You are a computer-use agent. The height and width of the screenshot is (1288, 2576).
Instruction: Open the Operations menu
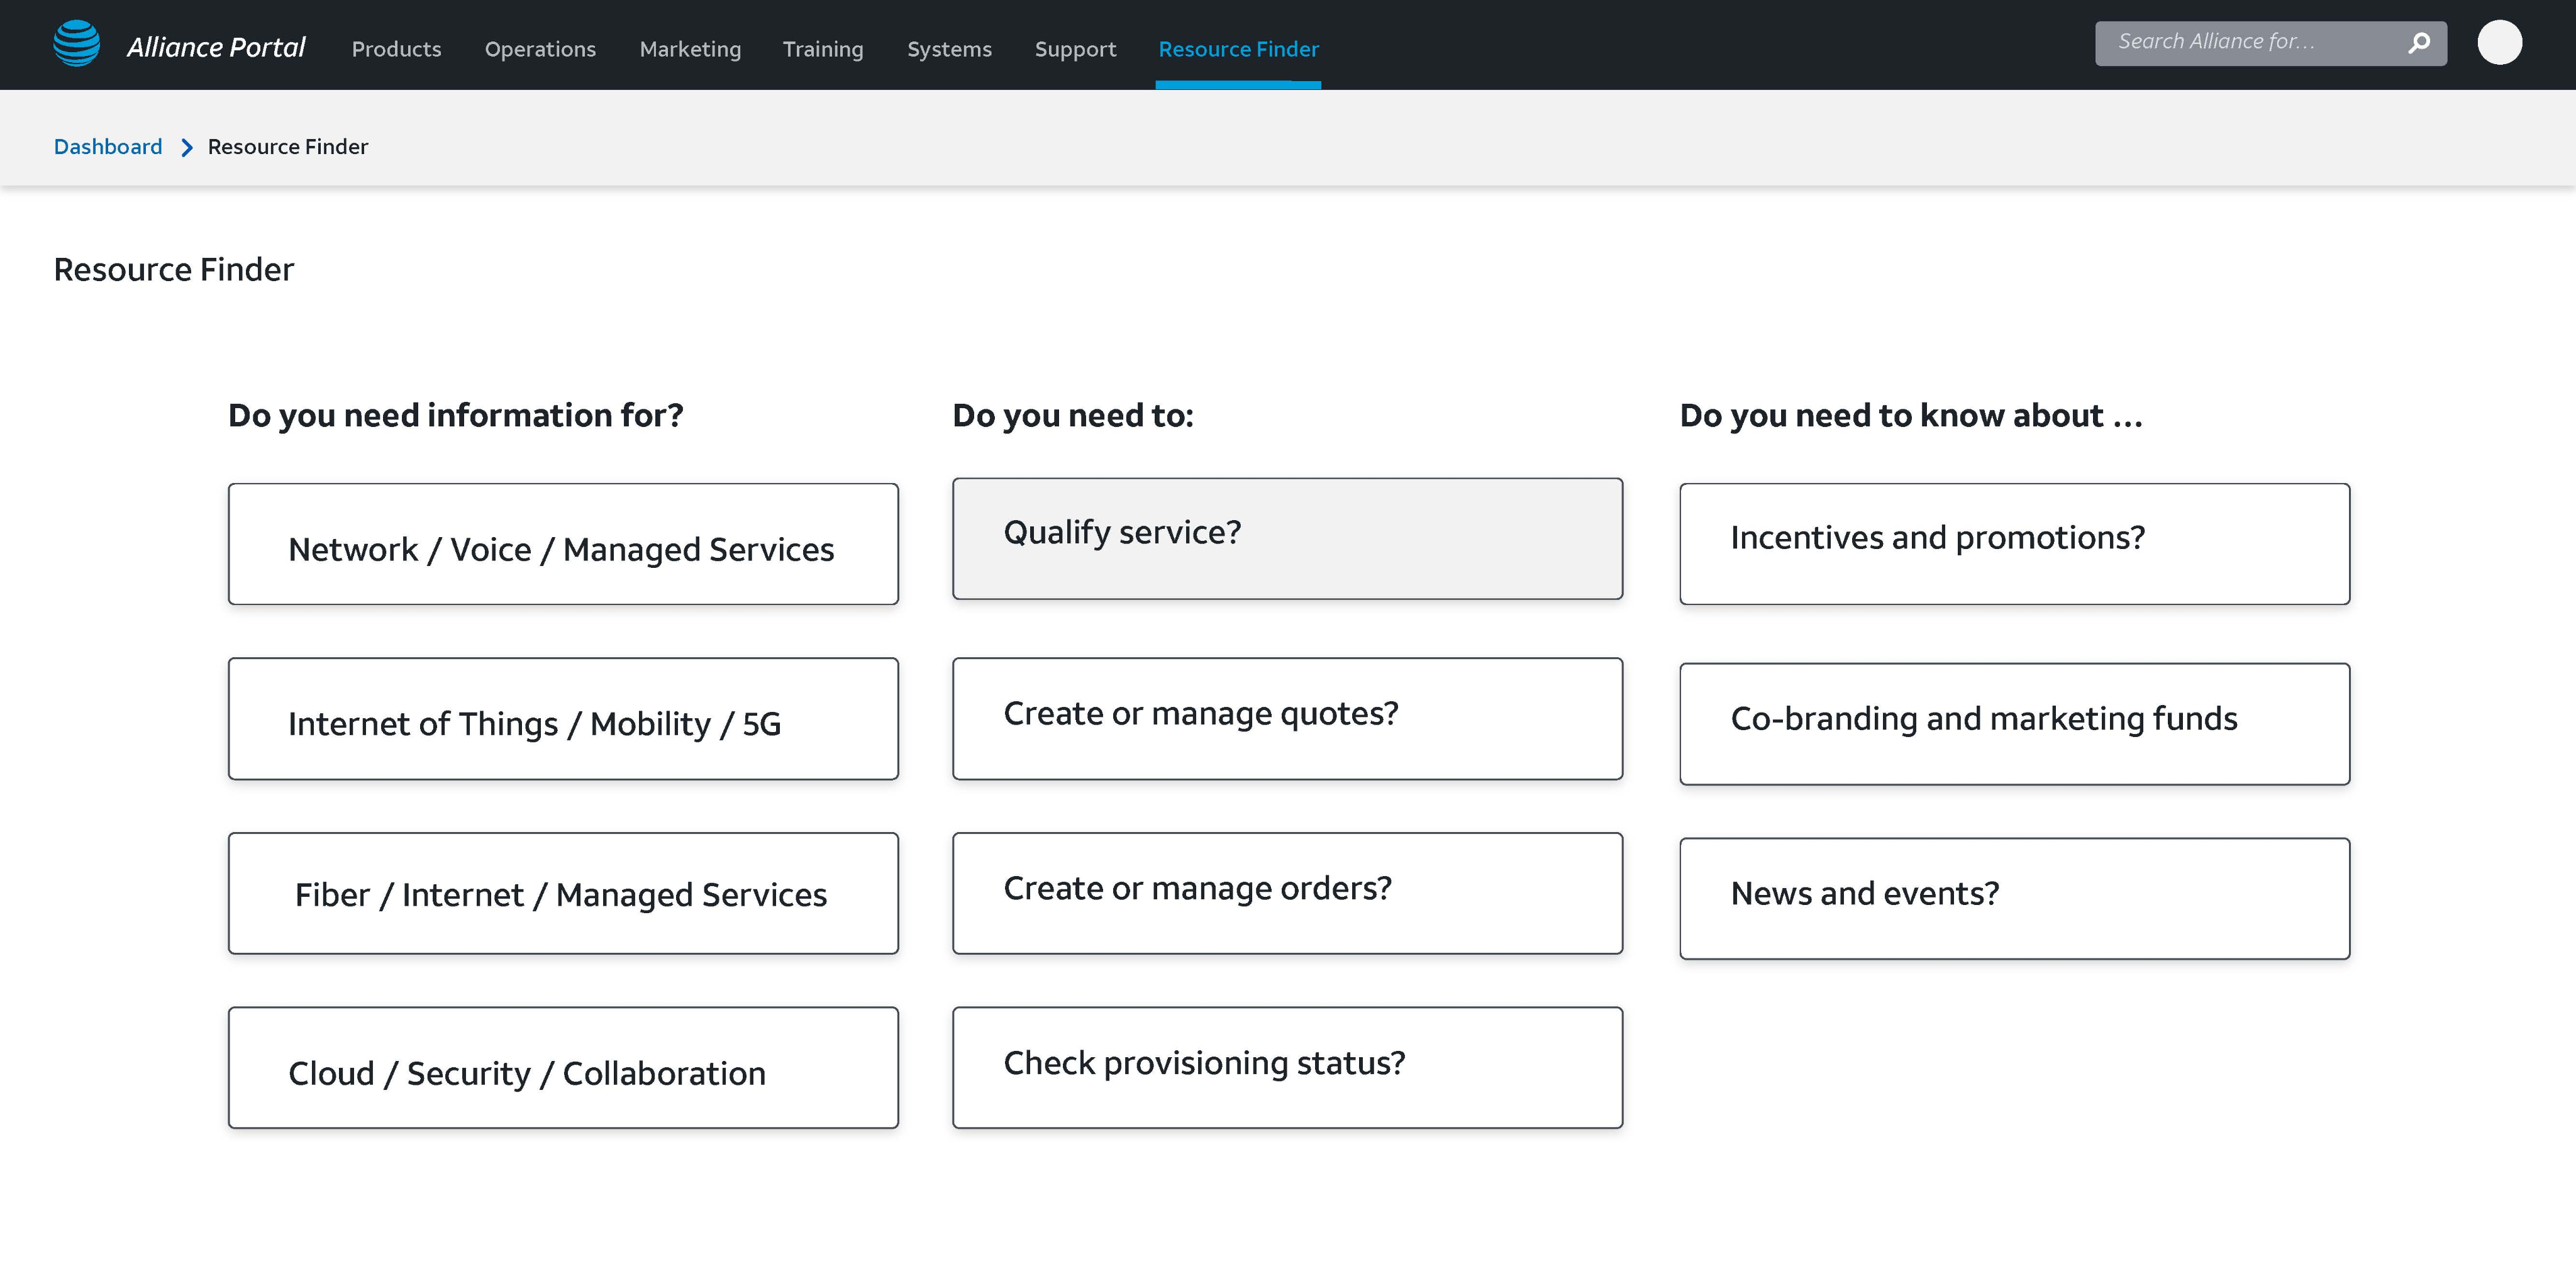[540, 49]
